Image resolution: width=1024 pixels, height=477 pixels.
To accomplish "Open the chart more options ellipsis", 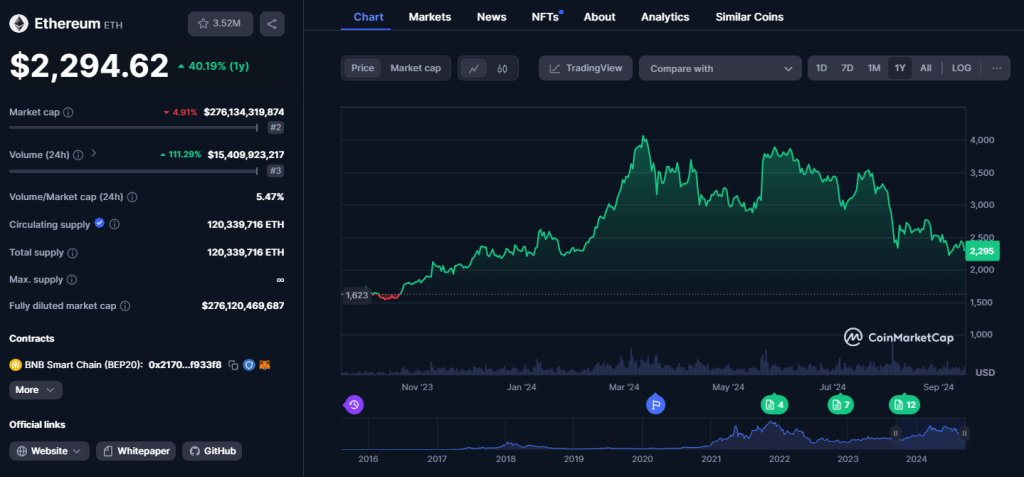I will tap(997, 68).
